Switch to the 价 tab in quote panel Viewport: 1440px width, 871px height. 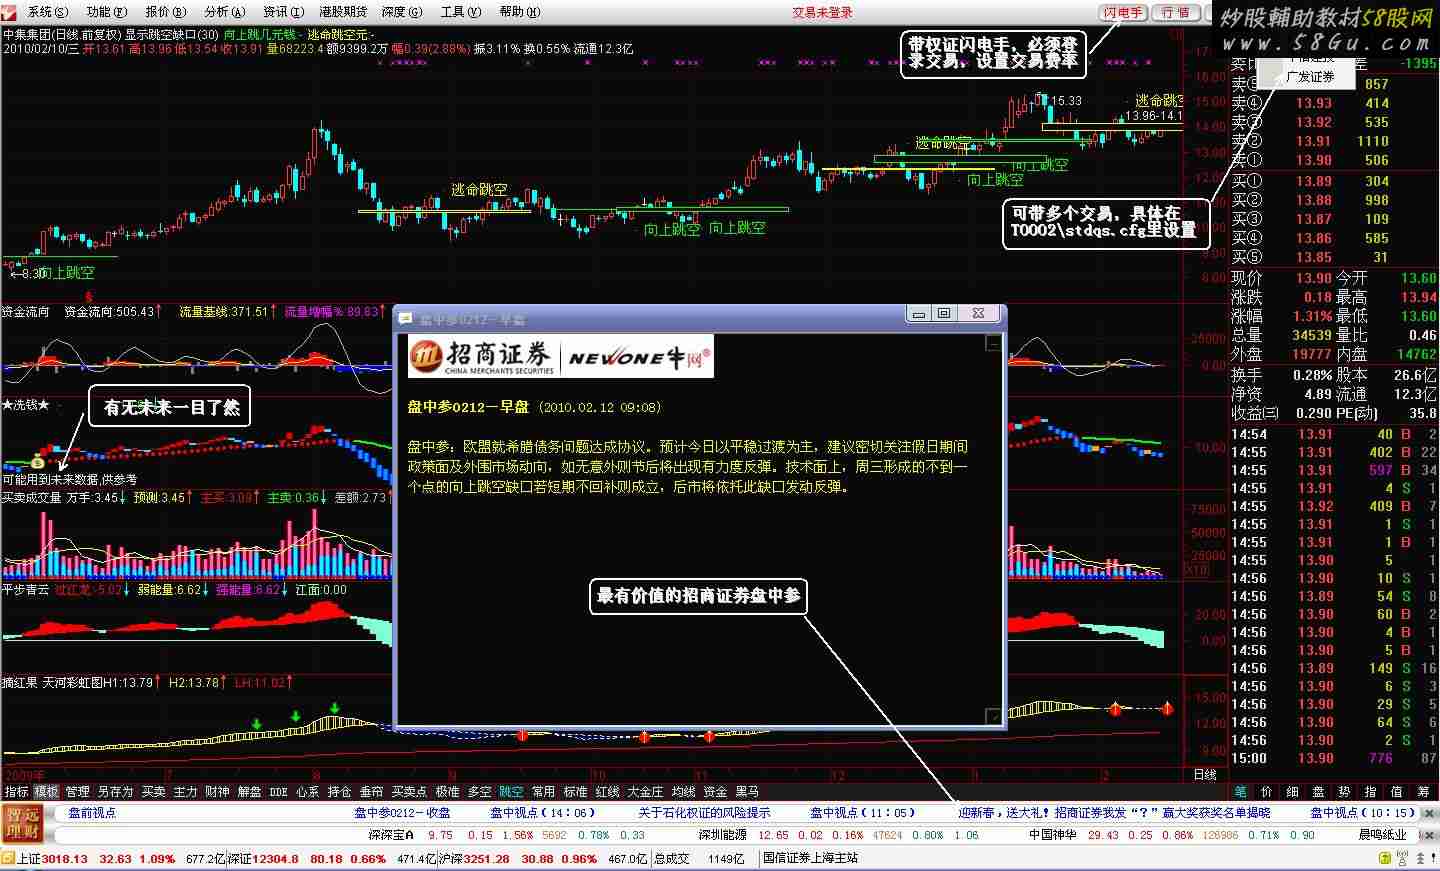[1267, 791]
